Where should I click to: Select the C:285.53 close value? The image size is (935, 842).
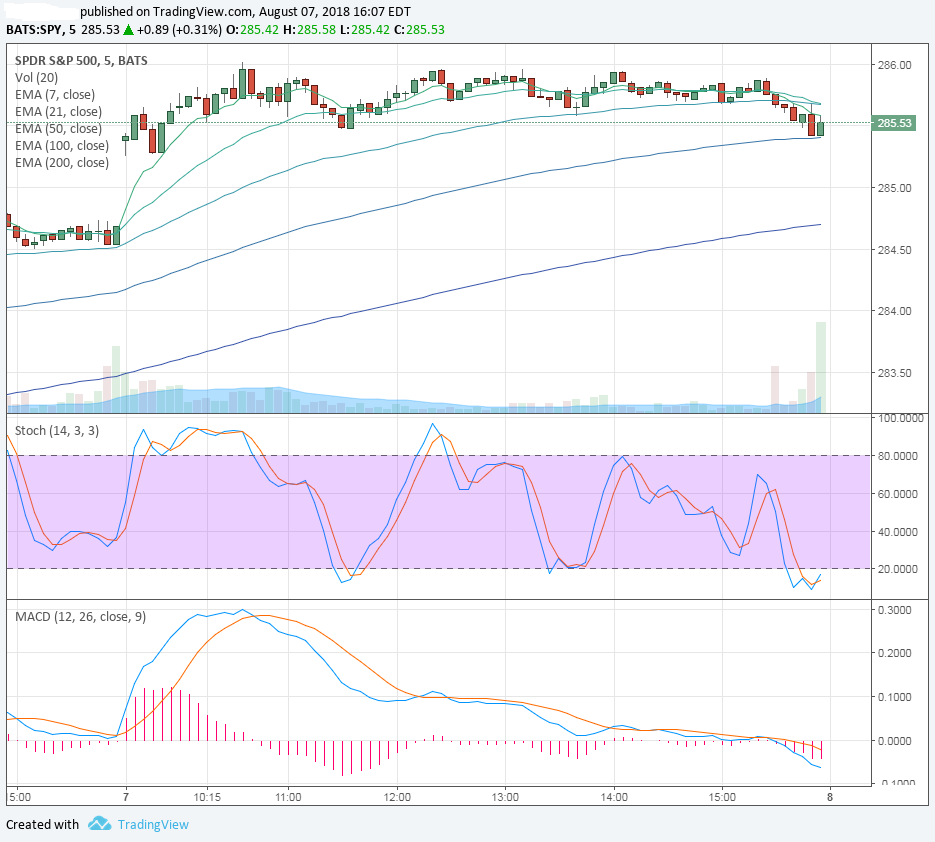coord(419,30)
